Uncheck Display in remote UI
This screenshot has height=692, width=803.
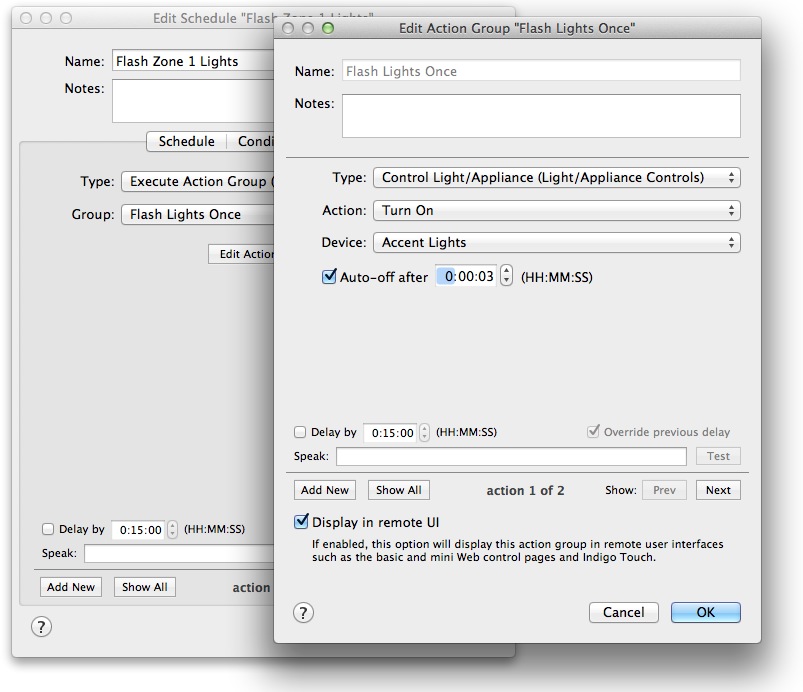tap(301, 522)
